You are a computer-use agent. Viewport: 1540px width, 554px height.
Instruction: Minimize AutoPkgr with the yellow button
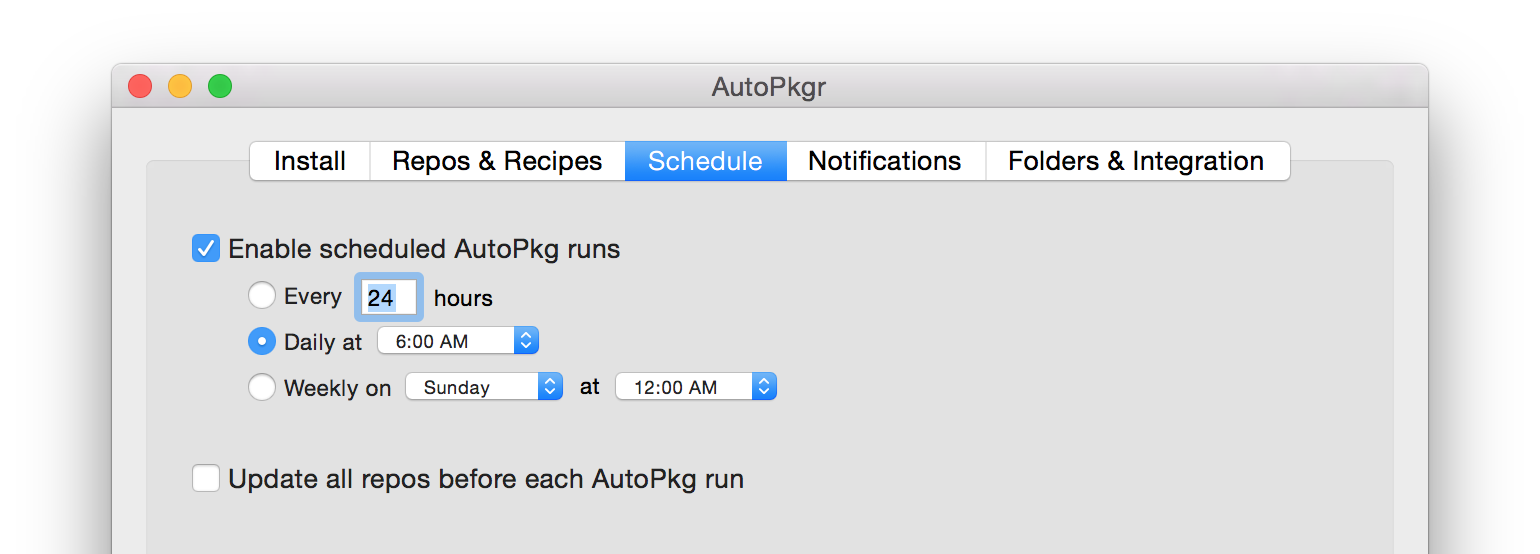pos(180,87)
